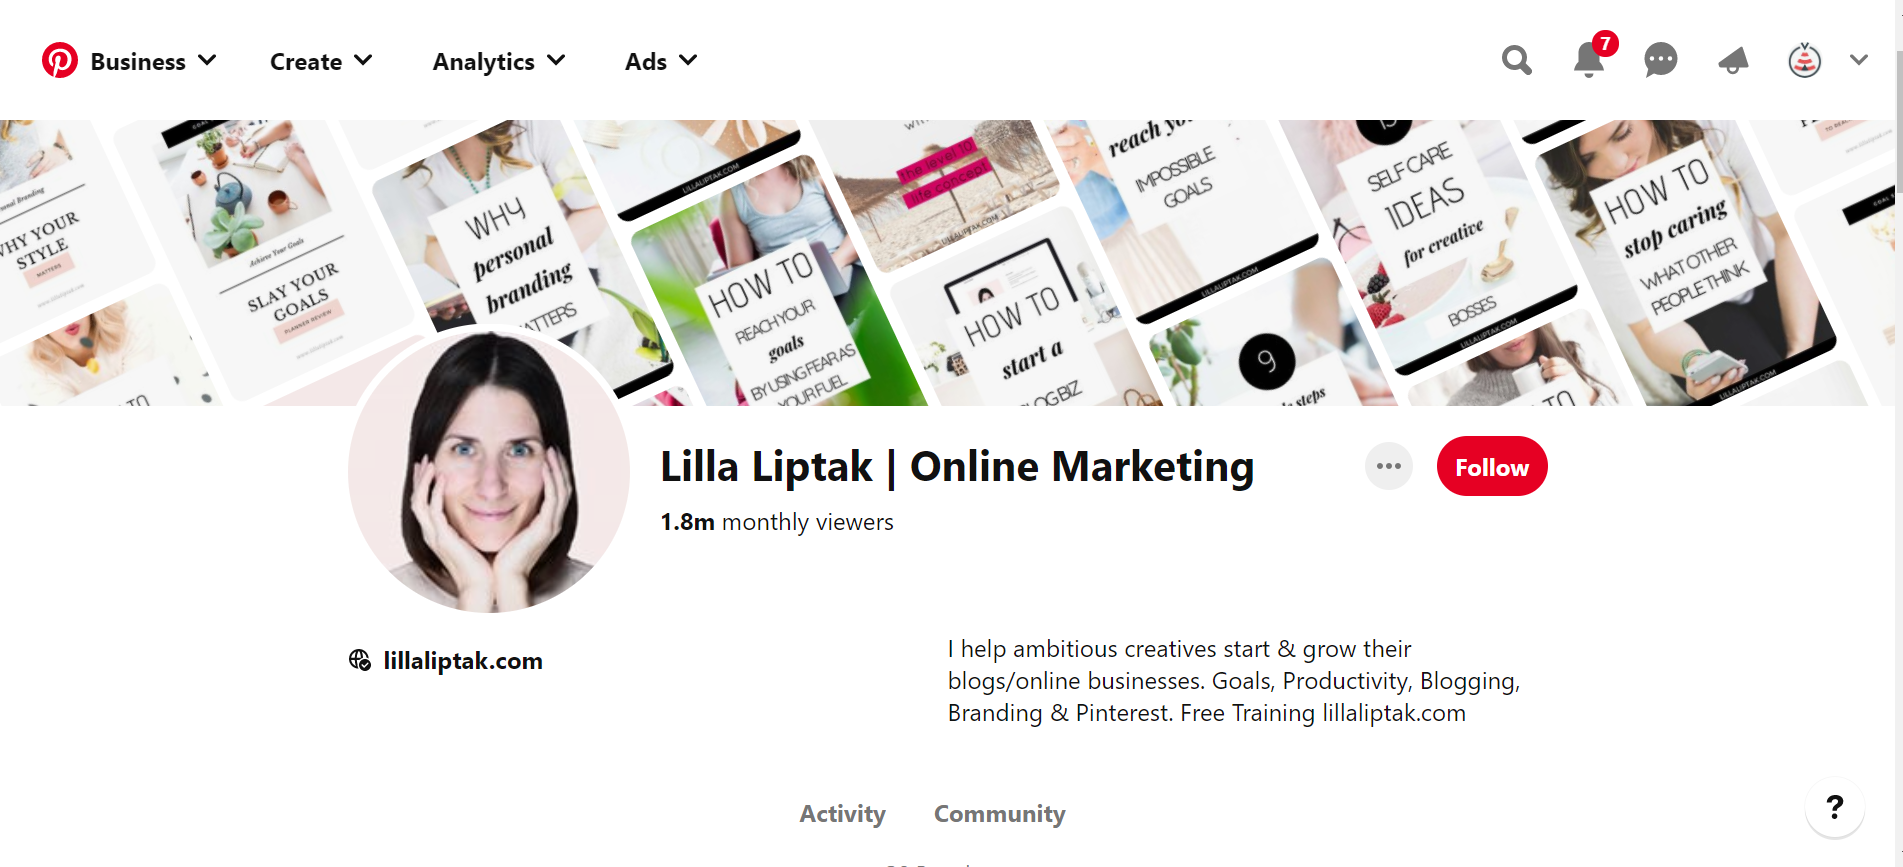
Task: Expand the Business dropdown menu
Action: [x=153, y=61]
